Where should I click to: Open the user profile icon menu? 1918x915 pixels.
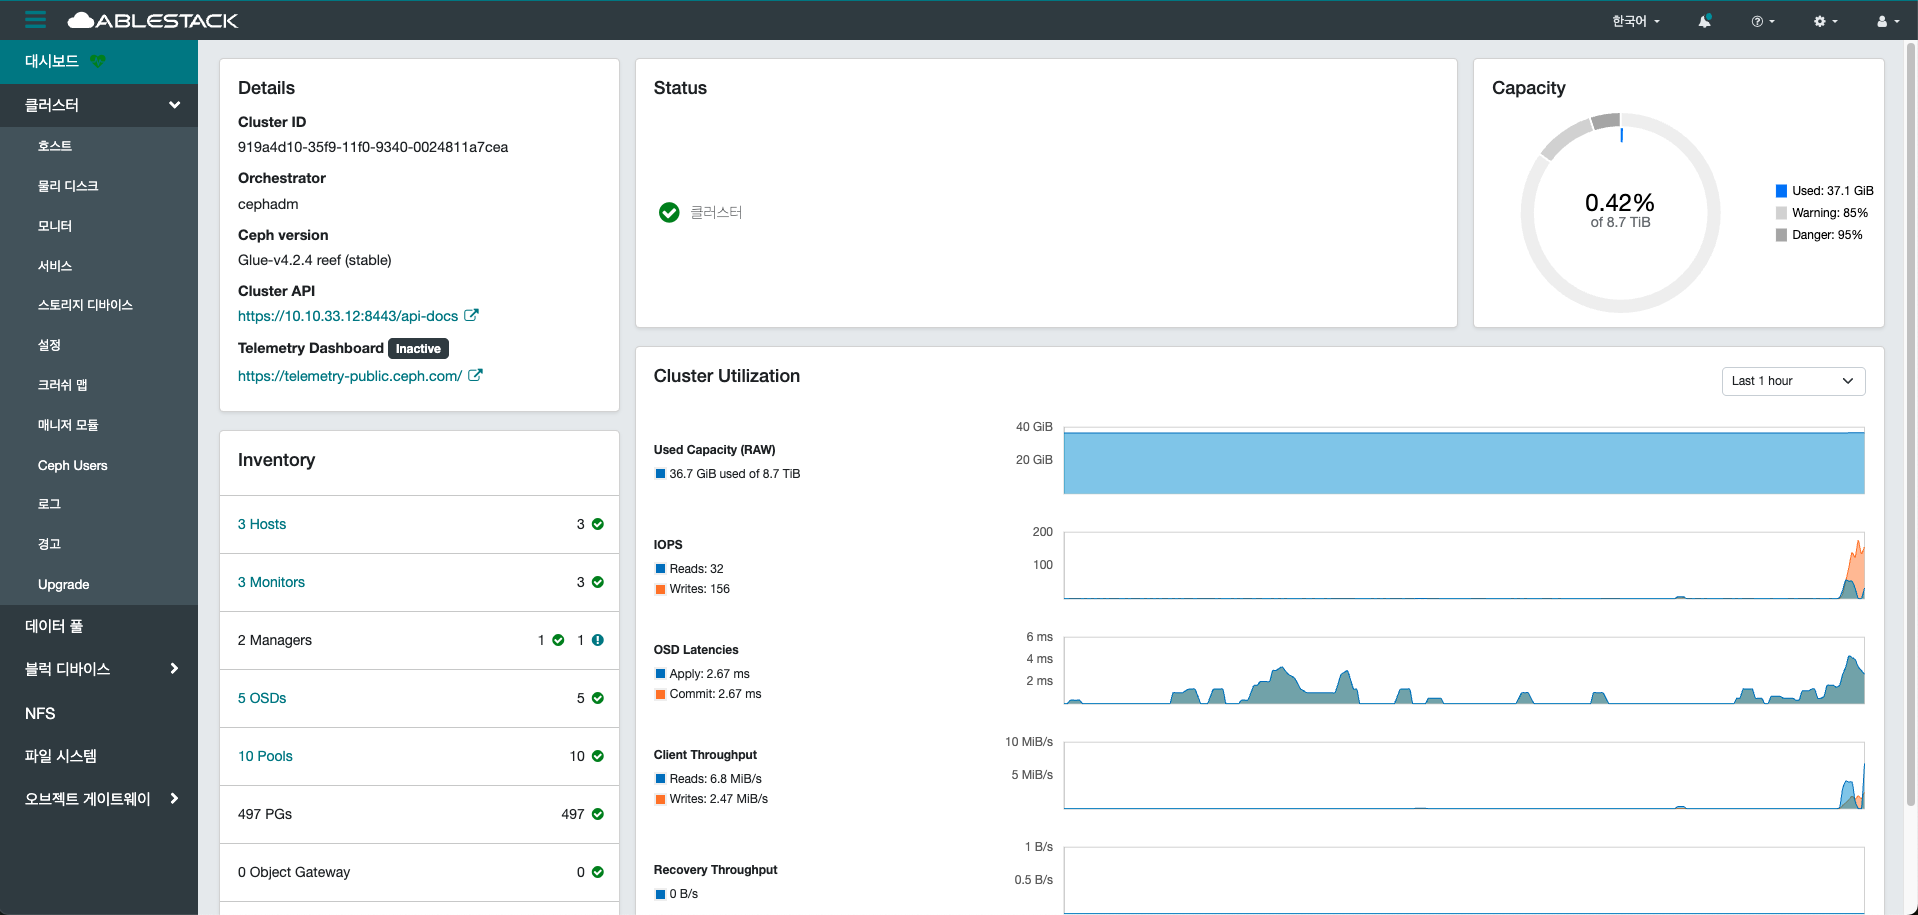click(x=1887, y=21)
